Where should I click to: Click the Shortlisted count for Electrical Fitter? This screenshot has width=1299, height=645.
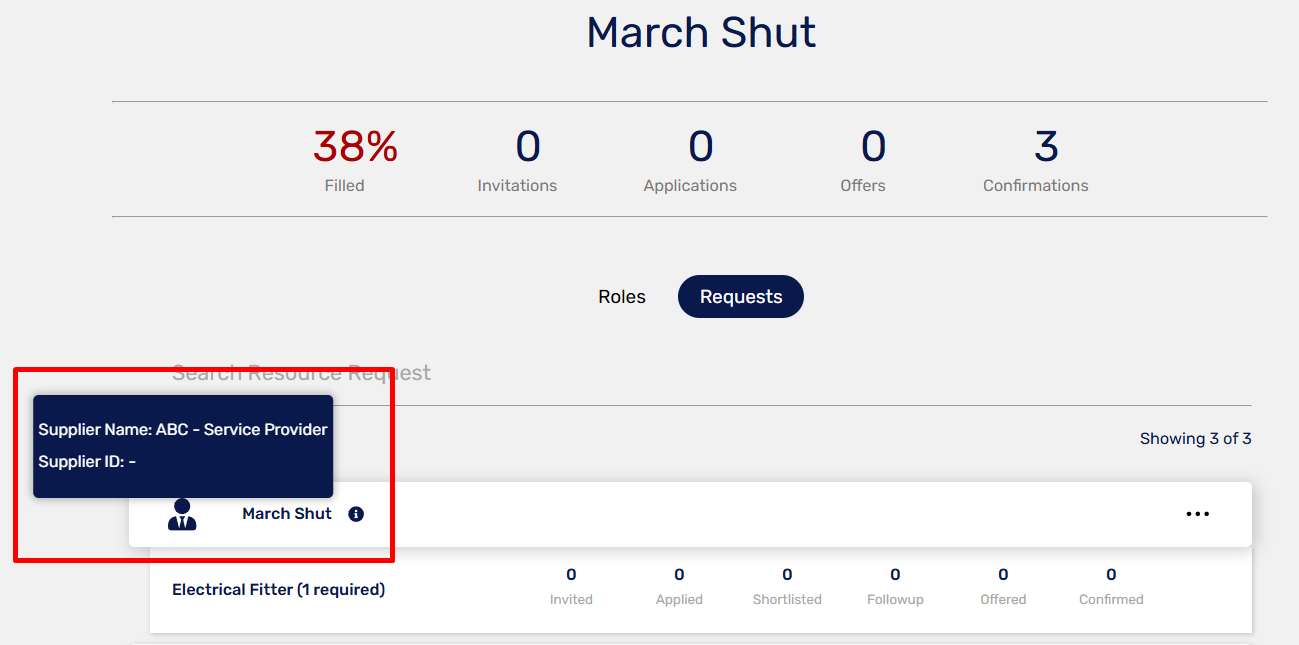coord(787,586)
